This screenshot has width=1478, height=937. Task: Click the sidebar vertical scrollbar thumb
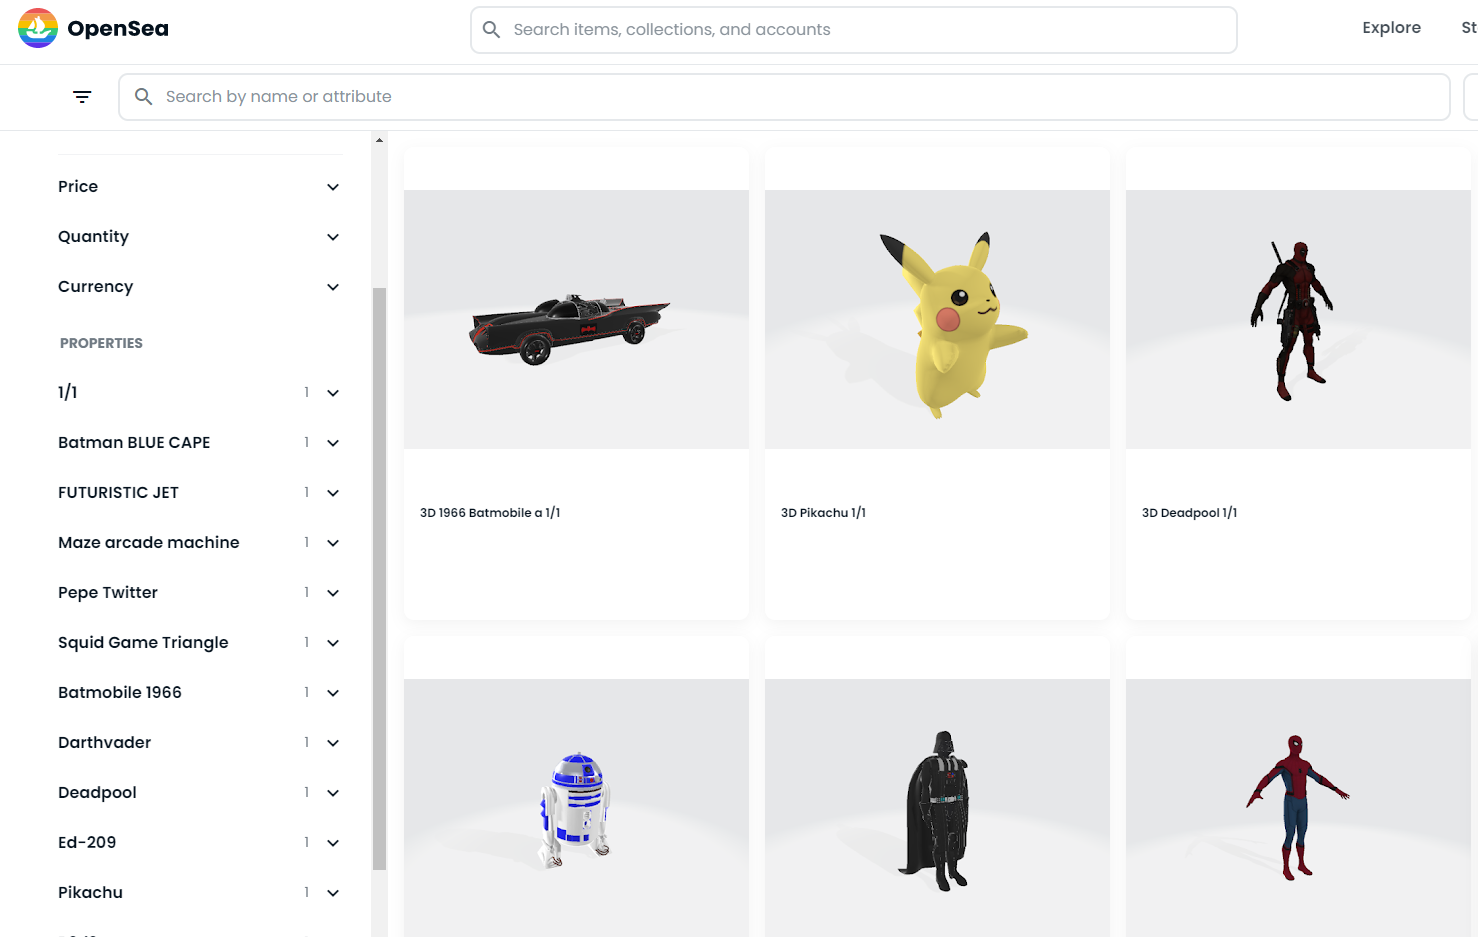coord(379,578)
